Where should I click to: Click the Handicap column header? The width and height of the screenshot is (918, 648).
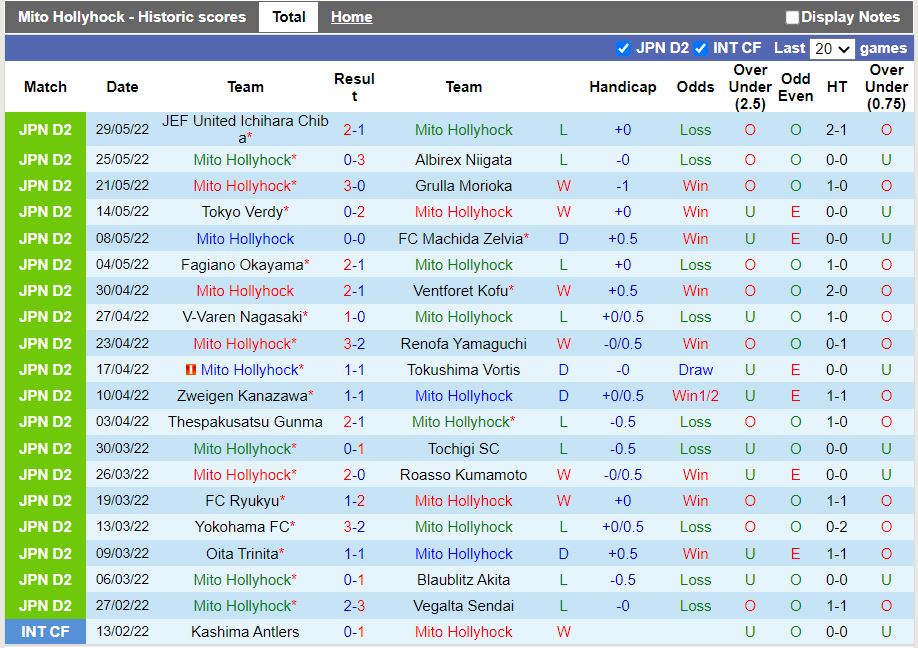point(622,87)
